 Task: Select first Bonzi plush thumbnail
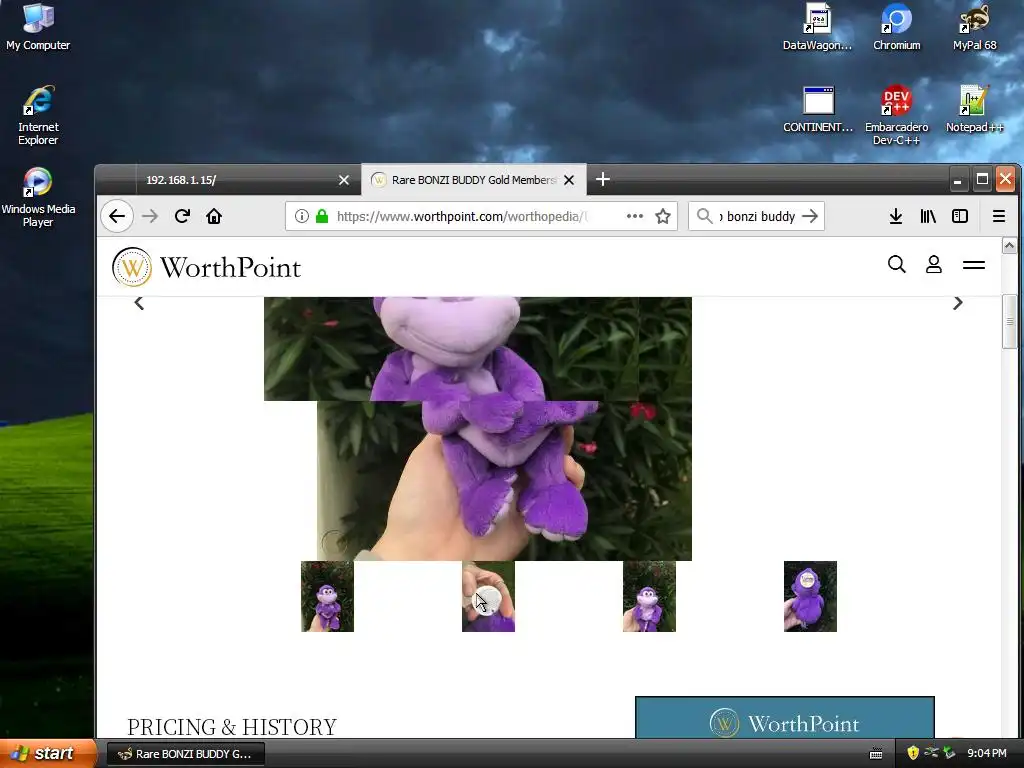tap(327, 596)
